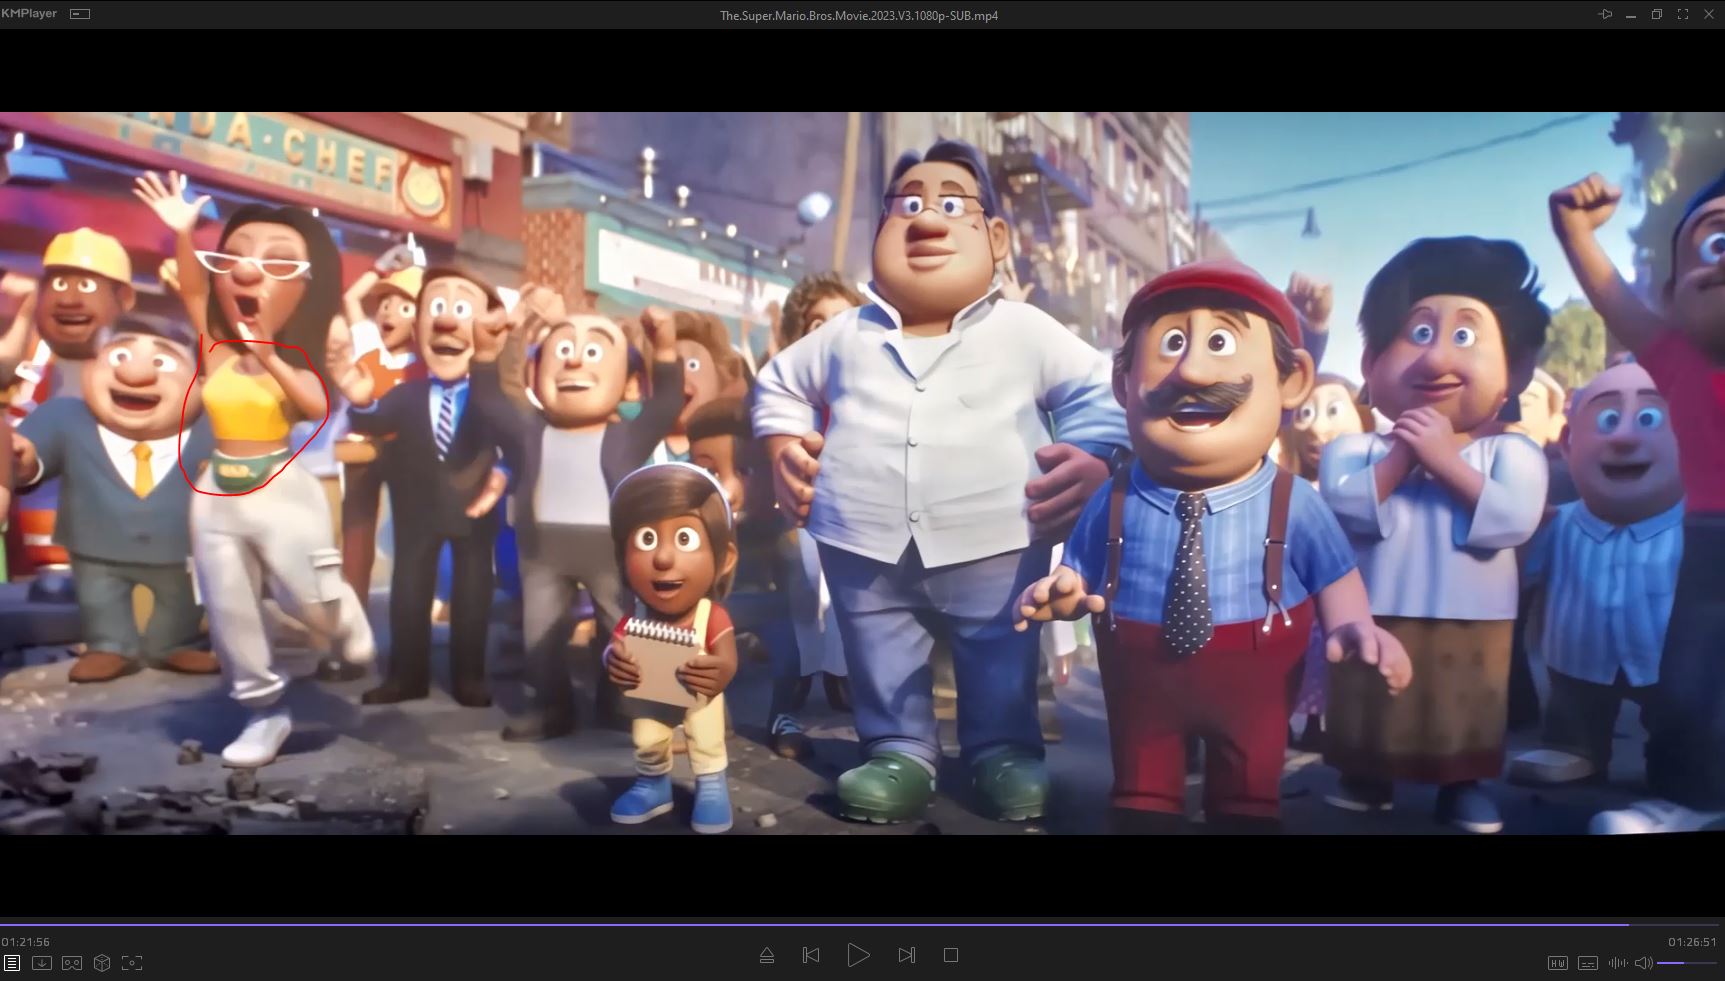This screenshot has height=981, width=1725.
Task: Click the download video icon
Action: (x=42, y=963)
